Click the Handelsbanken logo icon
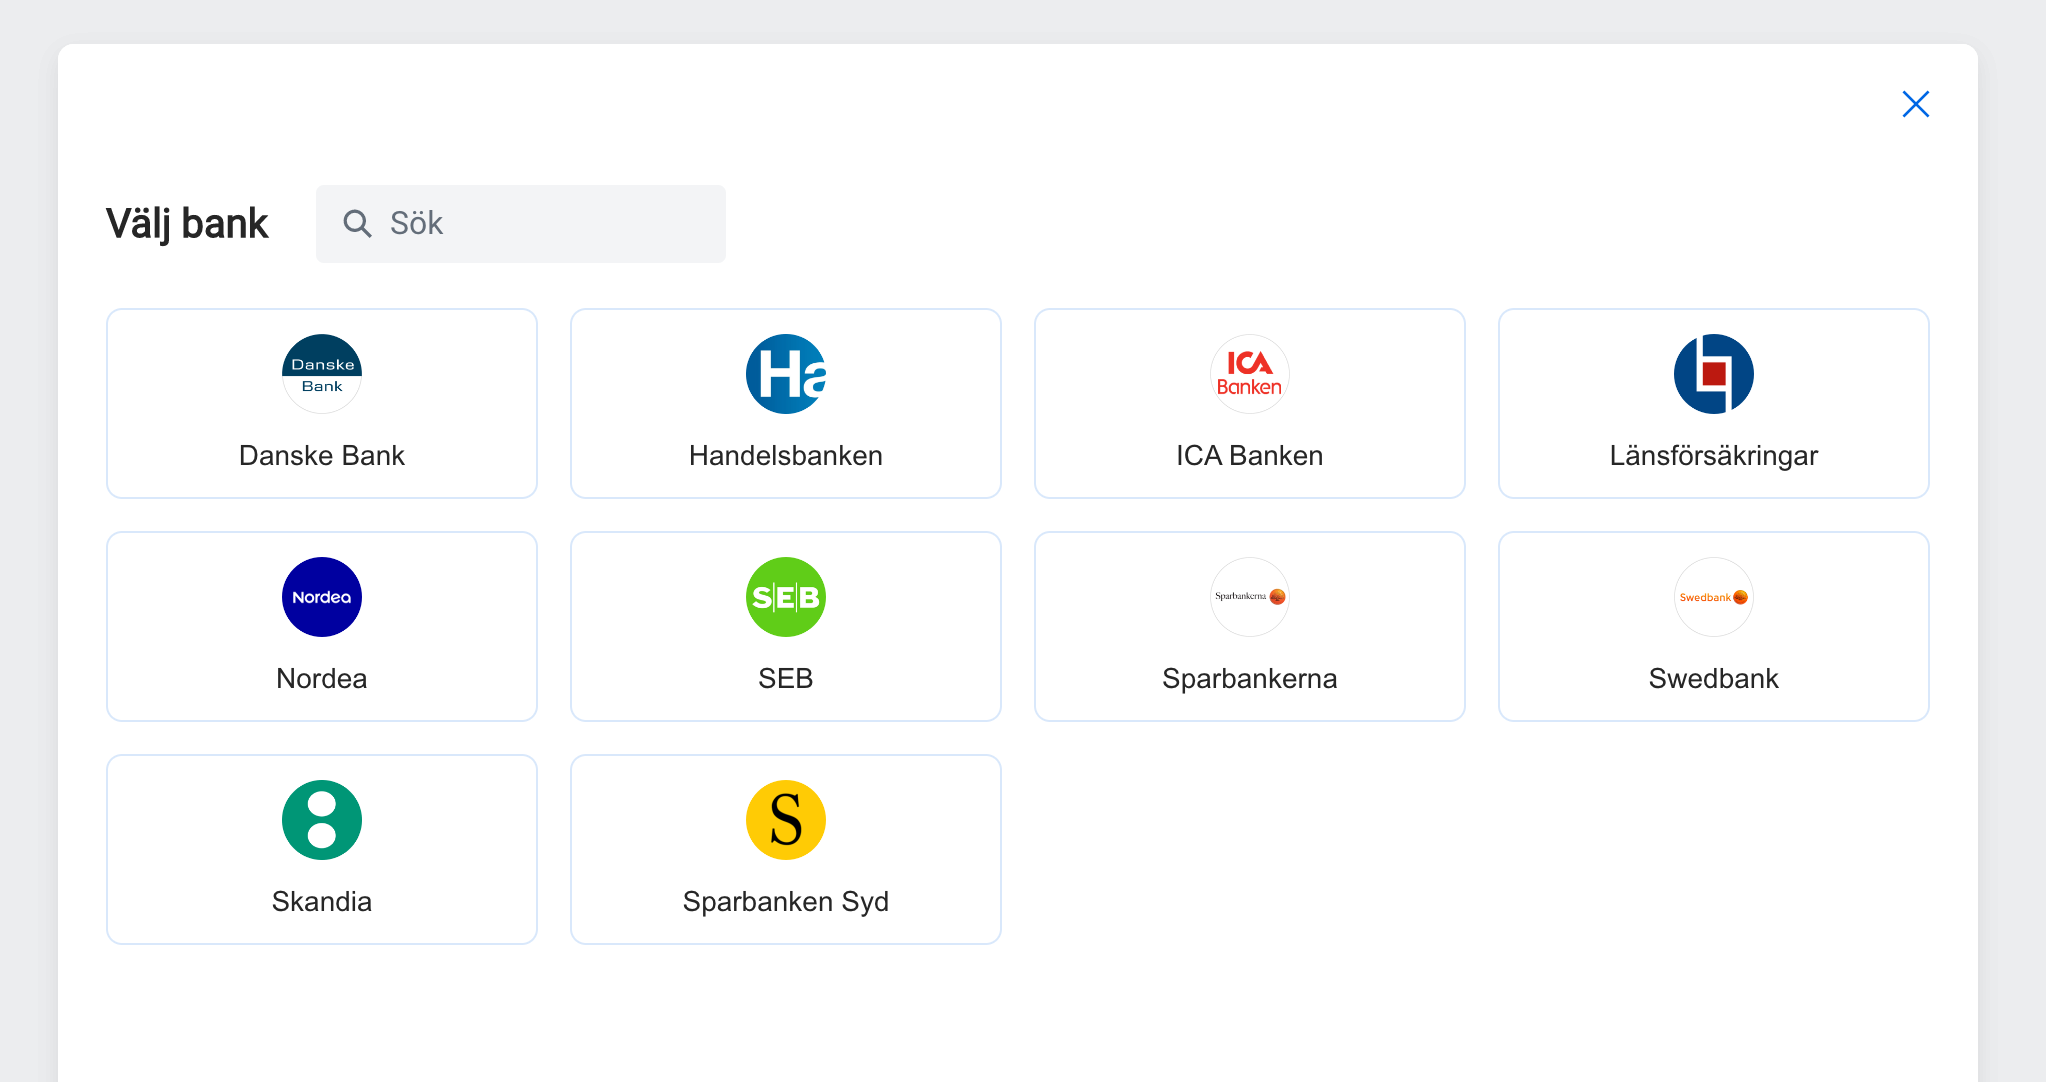 [x=786, y=374]
